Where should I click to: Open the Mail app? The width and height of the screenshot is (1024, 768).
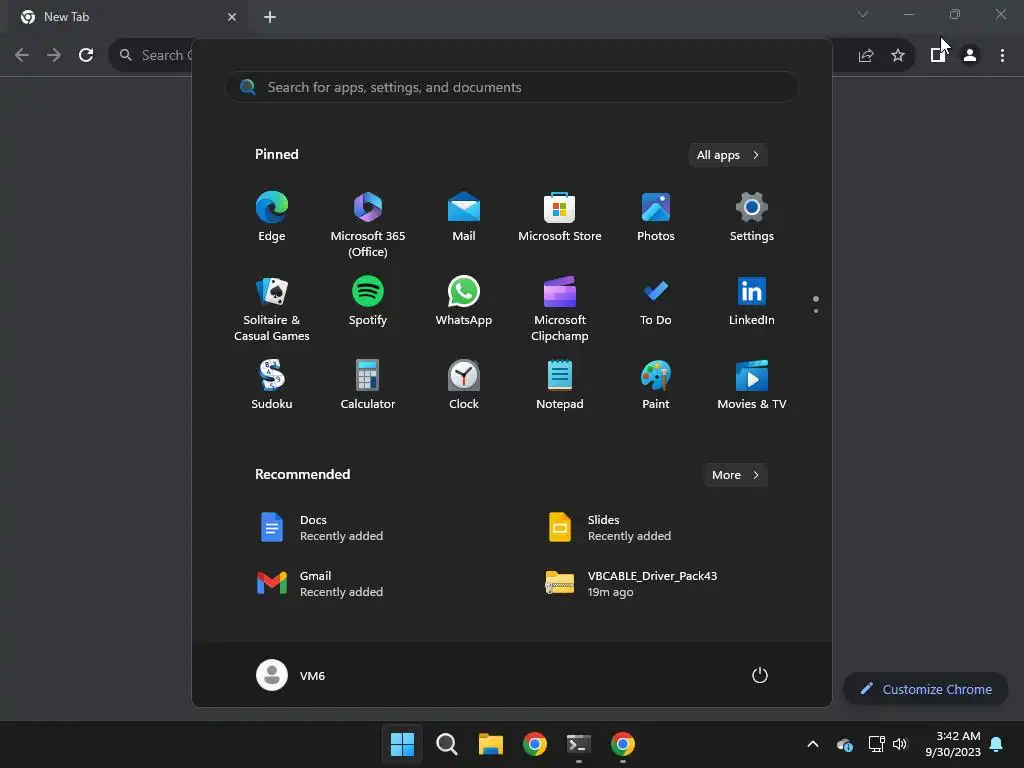point(464,218)
